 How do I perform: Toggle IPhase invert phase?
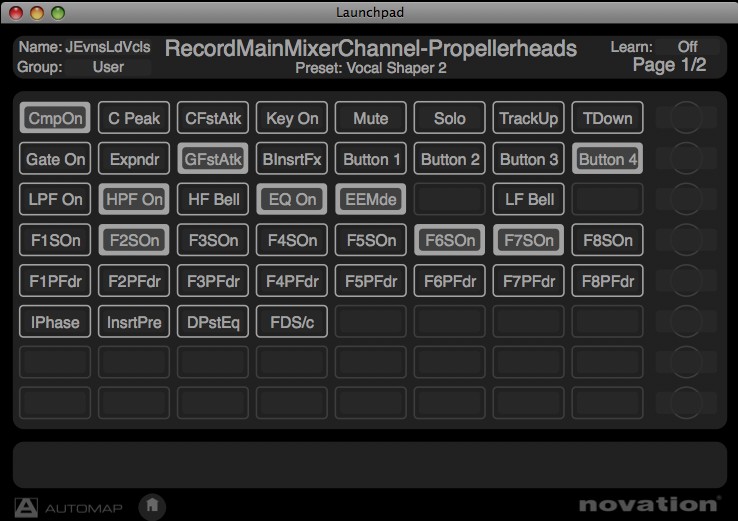(x=55, y=322)
